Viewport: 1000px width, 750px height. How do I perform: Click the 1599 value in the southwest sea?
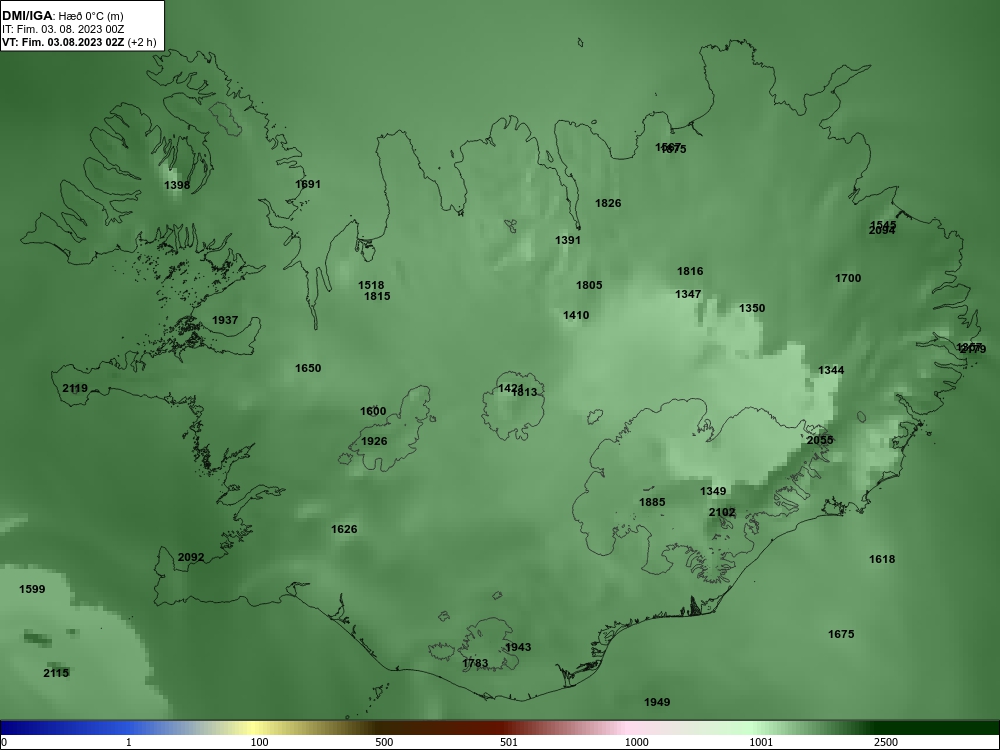(32, 589)
